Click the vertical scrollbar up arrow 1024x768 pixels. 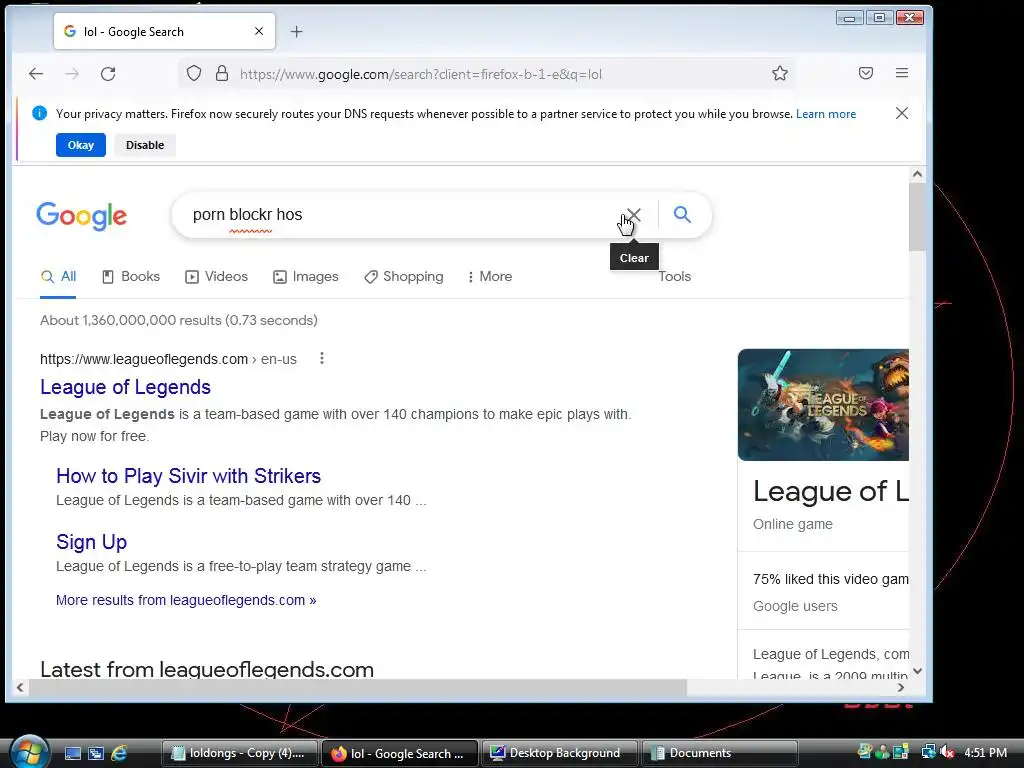(917, 174)
